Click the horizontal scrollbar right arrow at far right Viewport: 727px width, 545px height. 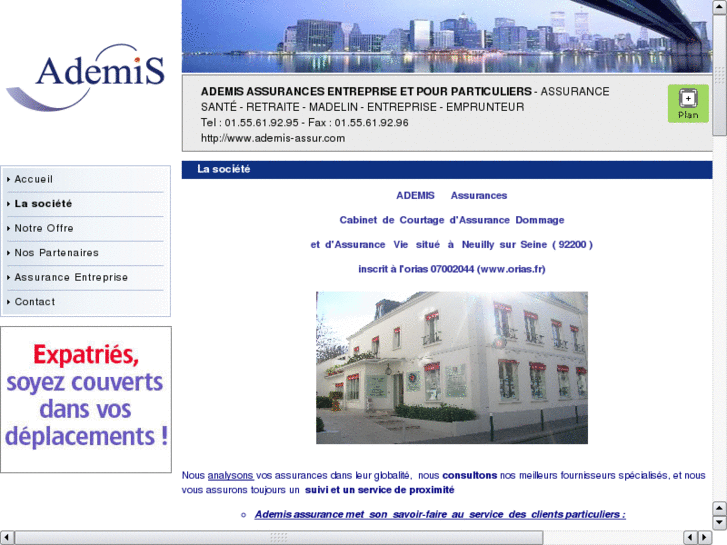click(x=705, y=538)
